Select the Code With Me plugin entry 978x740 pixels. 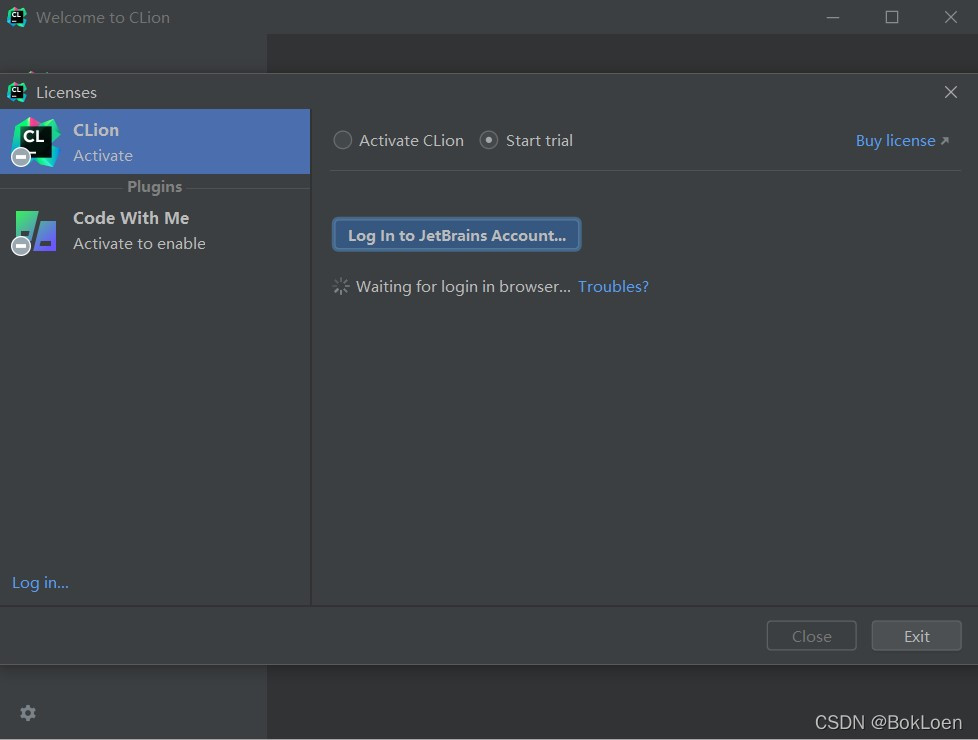(155, 231)
